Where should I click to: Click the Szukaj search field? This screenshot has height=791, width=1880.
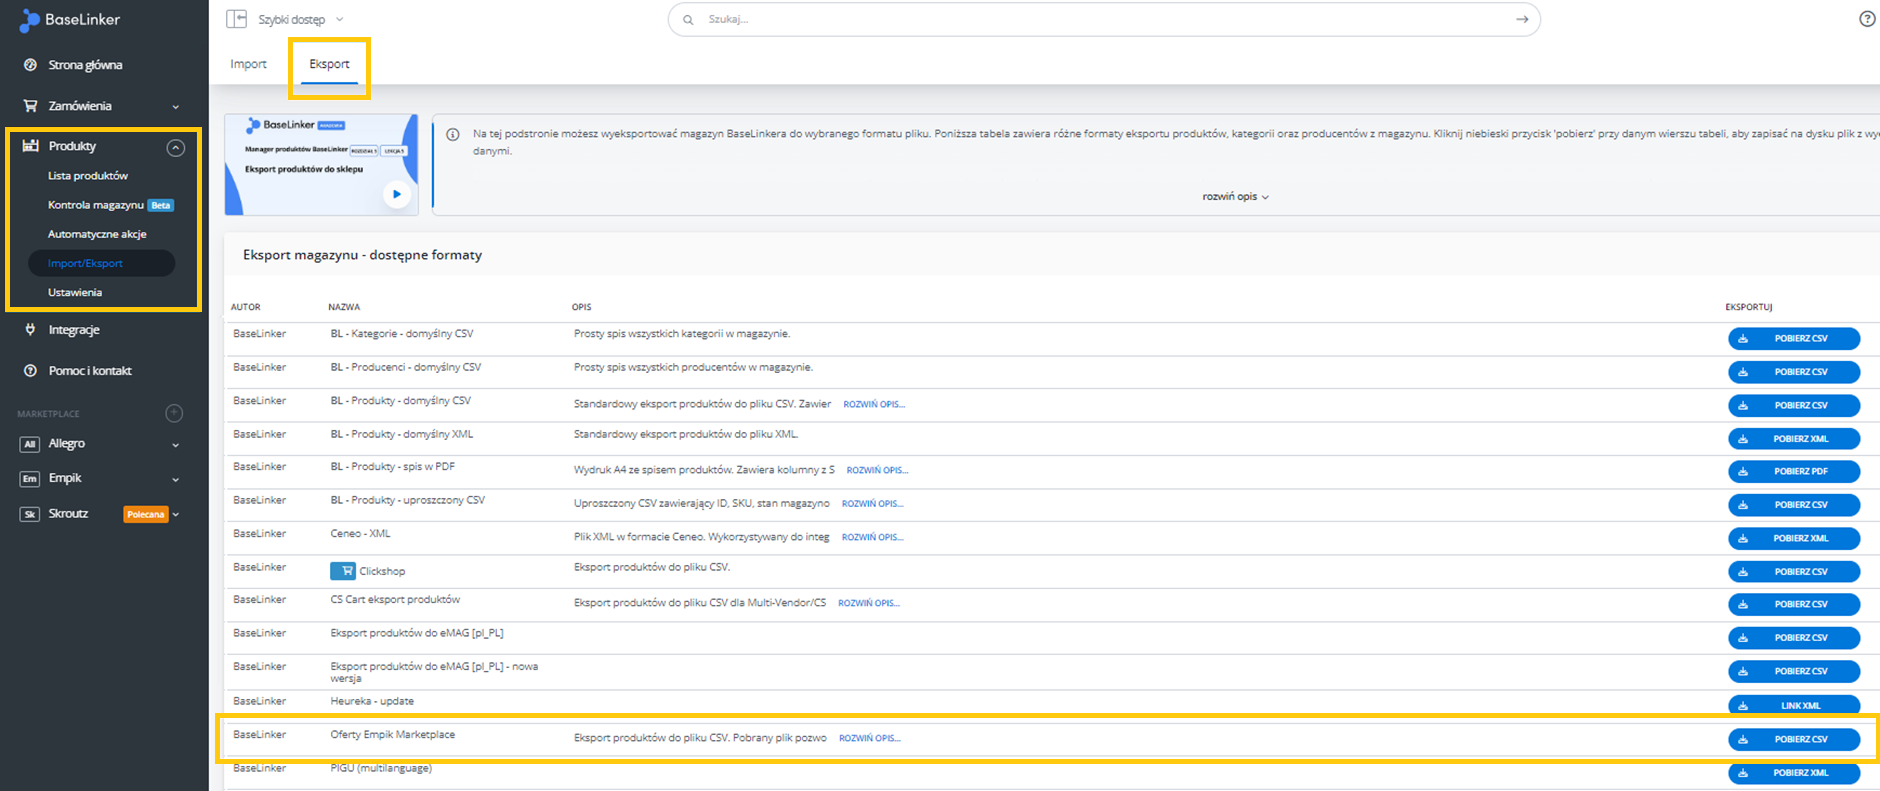click(1100, 19)
